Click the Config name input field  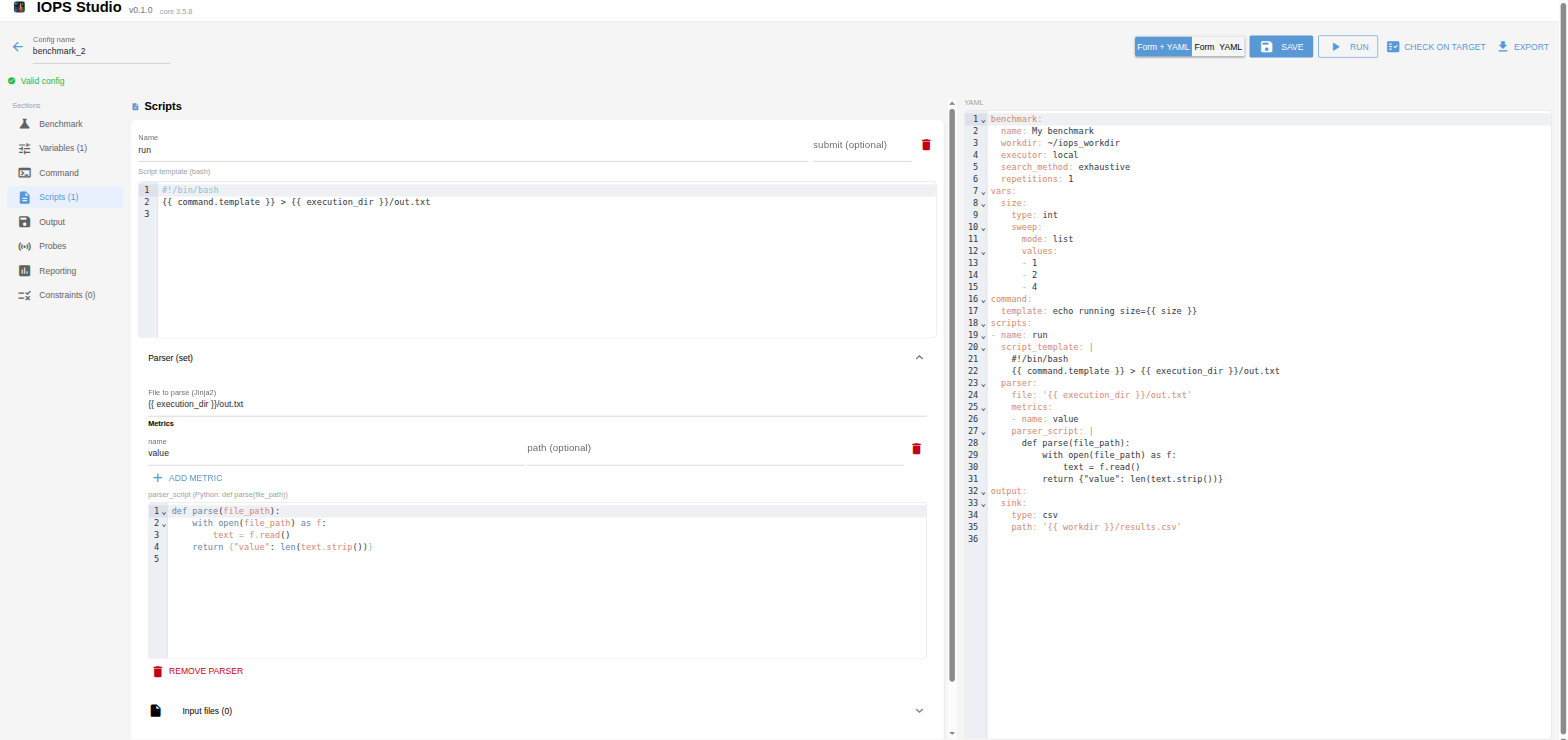[x=101, y=51]
